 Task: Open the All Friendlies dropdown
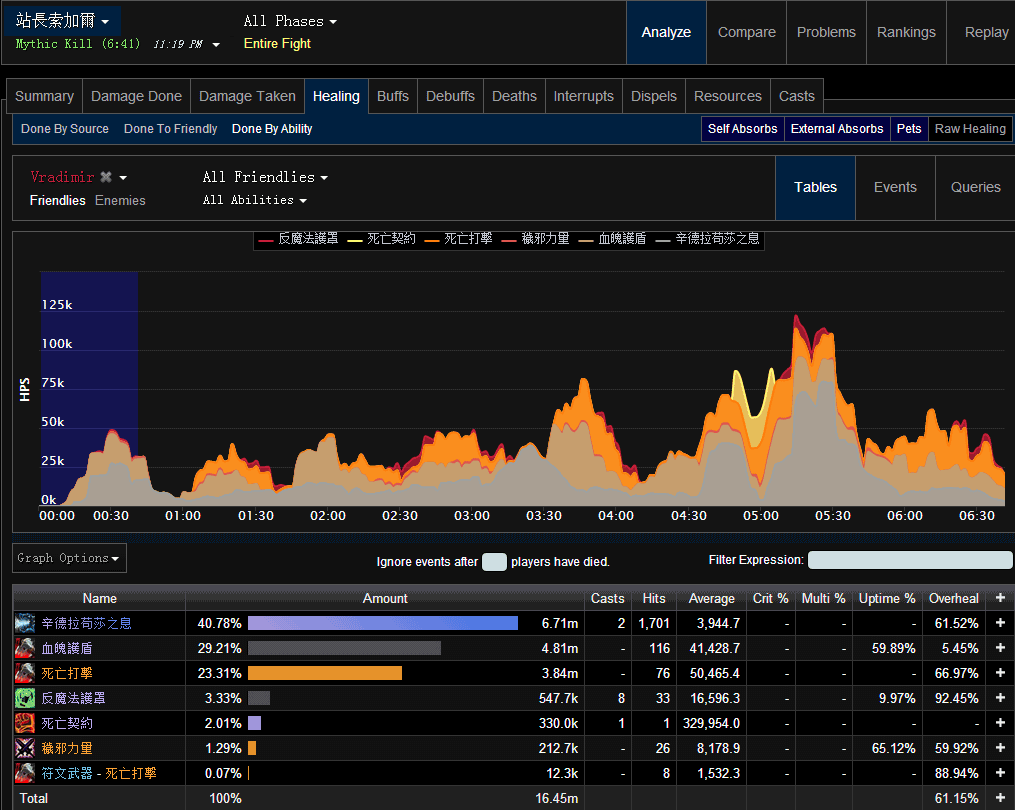265,177
